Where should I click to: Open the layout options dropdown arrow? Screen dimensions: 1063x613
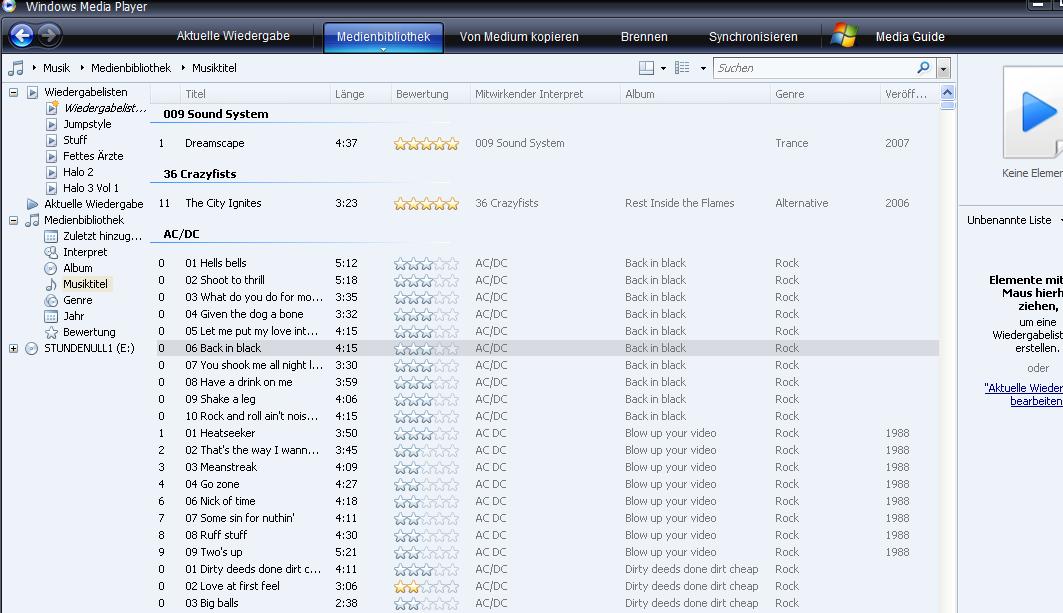point(663,68)
